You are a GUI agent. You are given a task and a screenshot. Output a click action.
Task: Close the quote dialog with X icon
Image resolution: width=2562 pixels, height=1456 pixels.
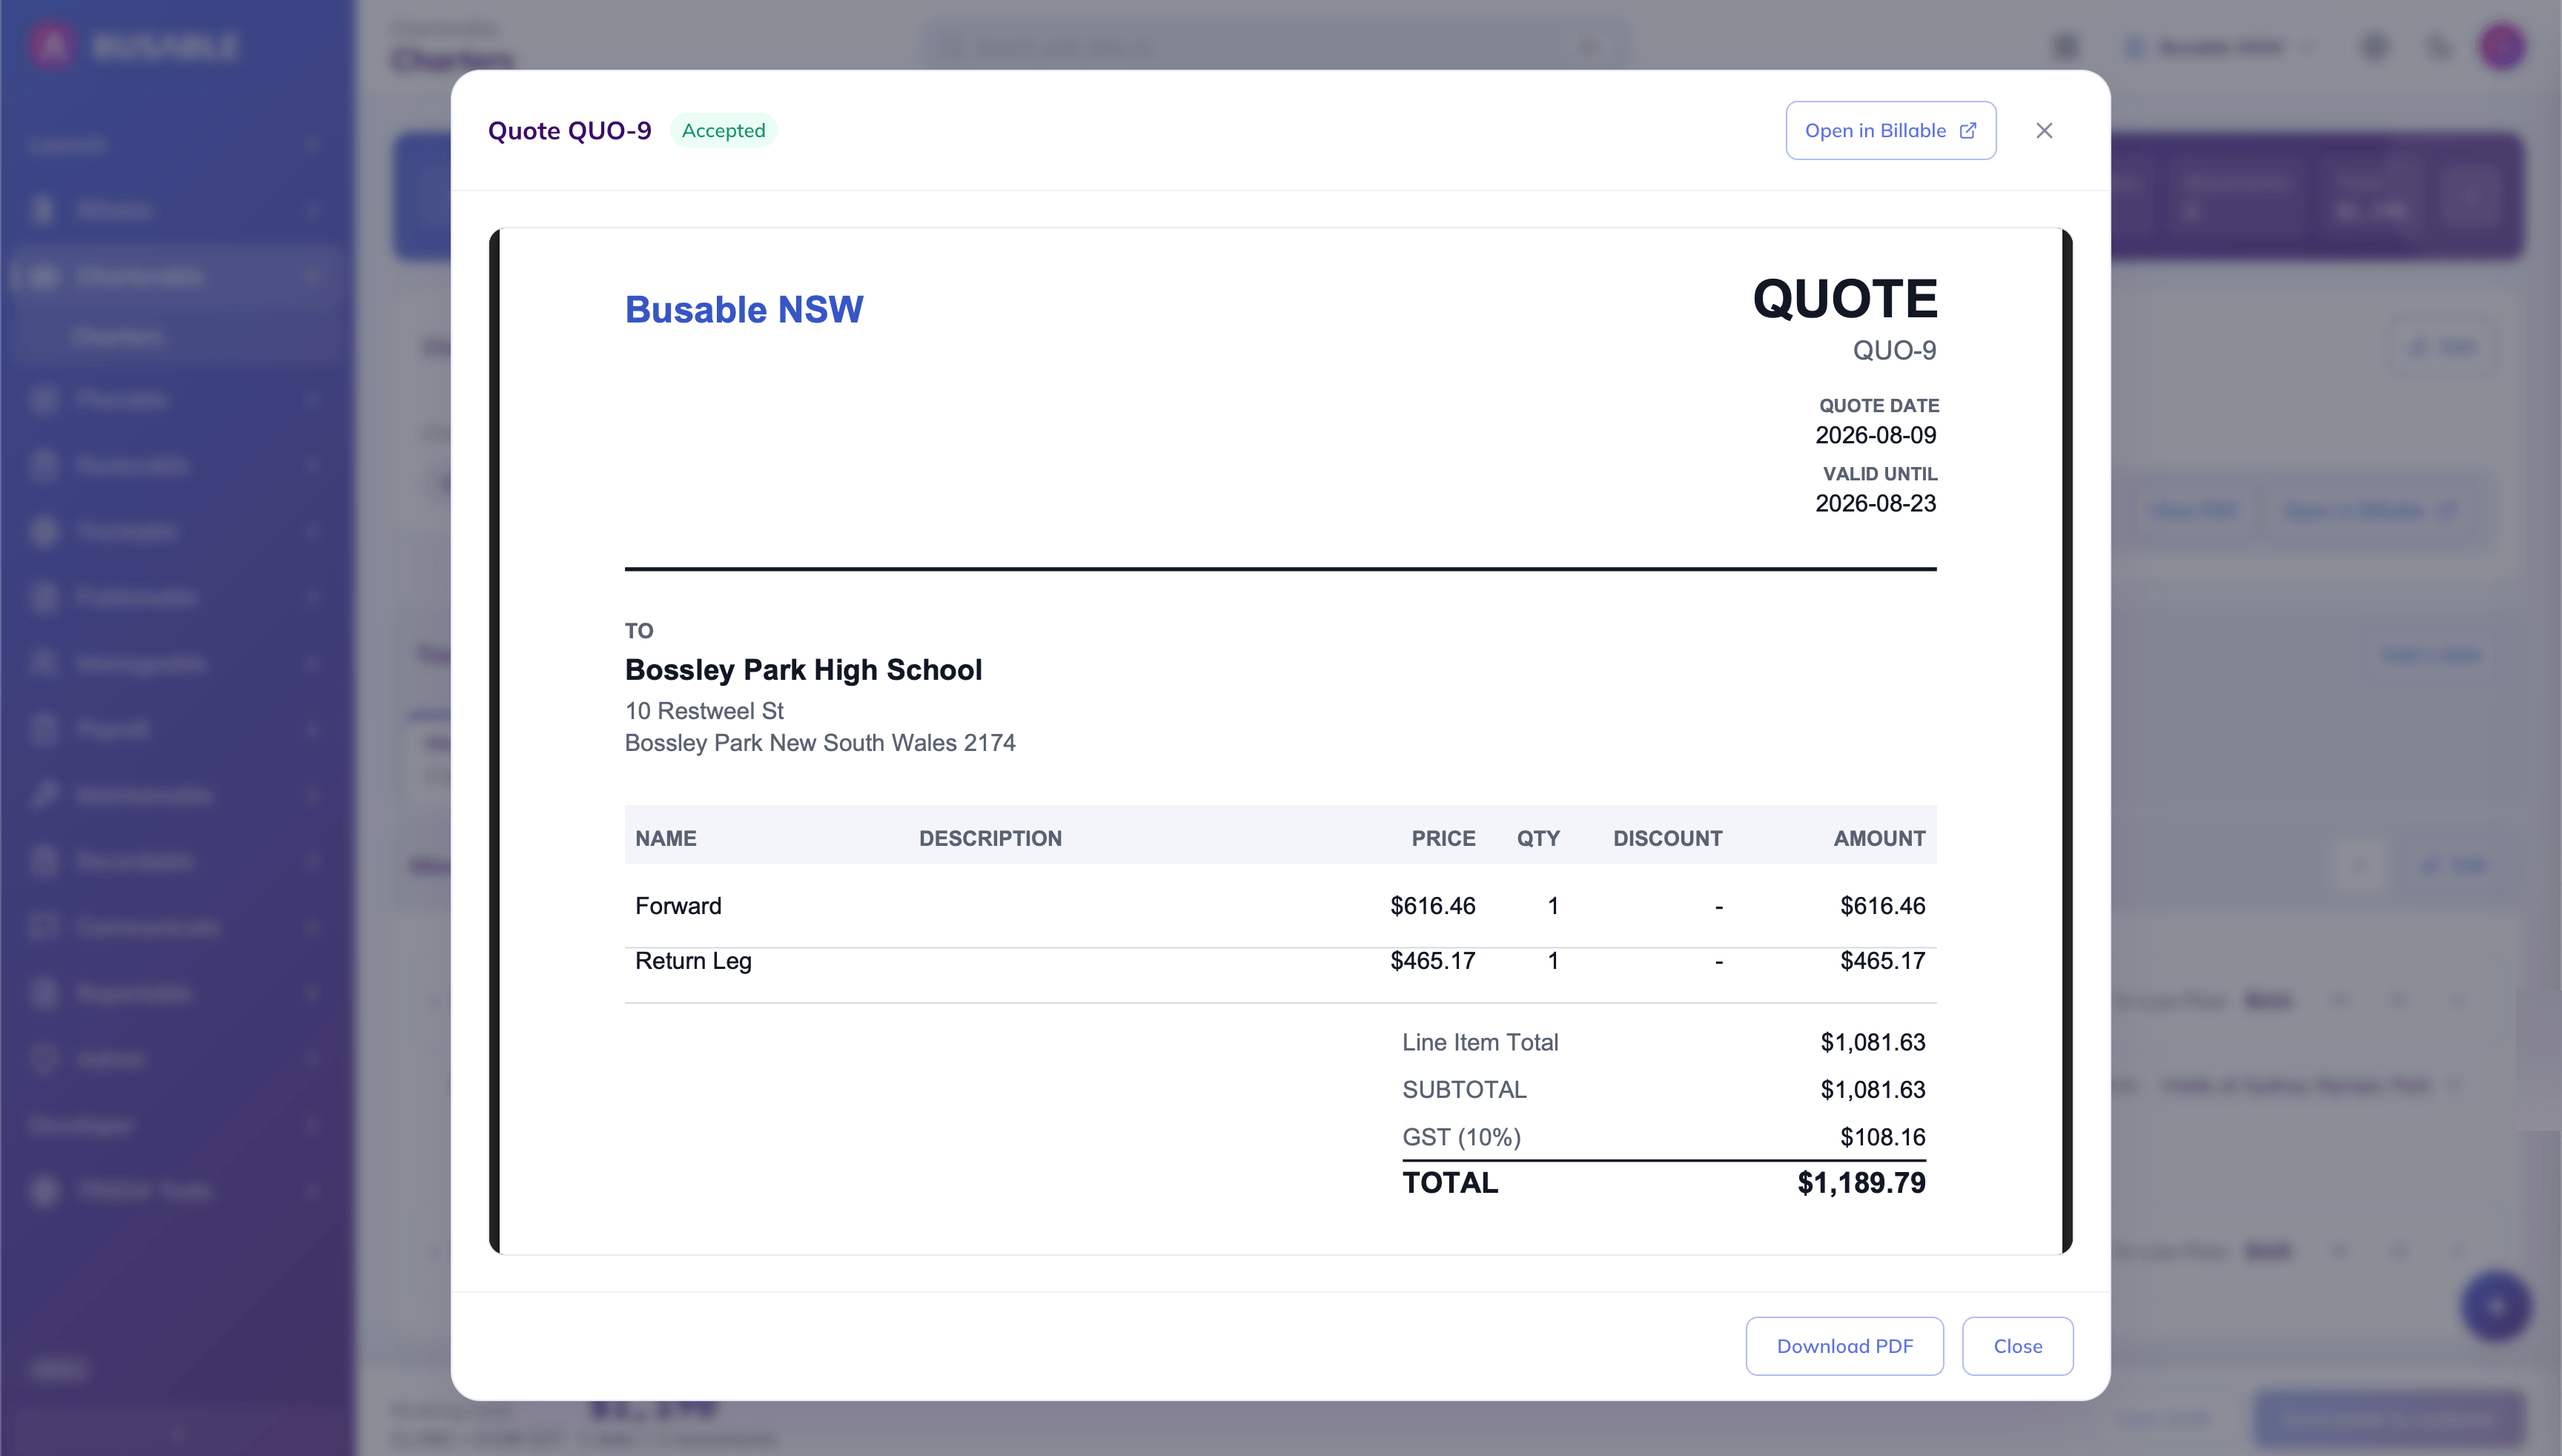pyautogui.click(x=2044, y=130)
